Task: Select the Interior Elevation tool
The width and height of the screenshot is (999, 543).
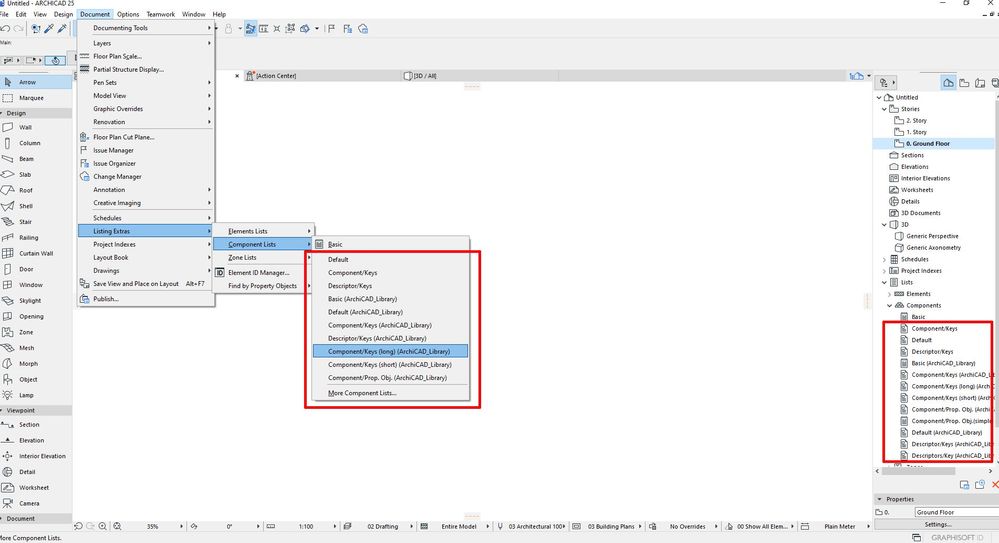Action: [x=36, y=456]
